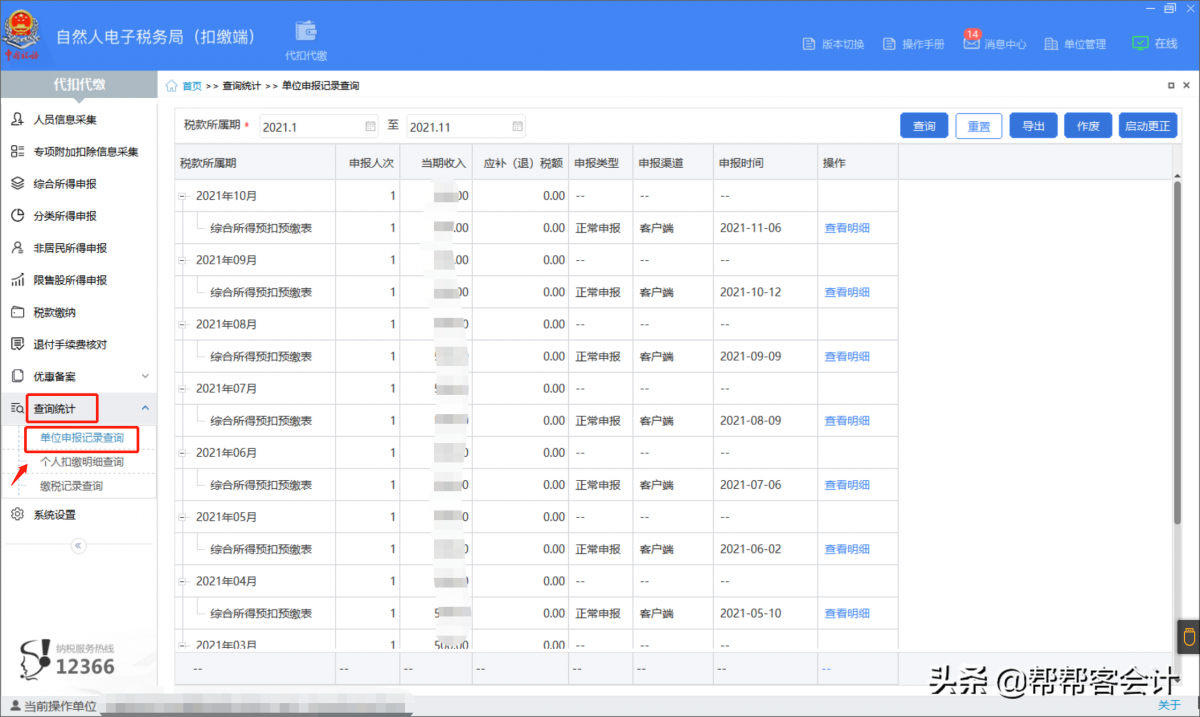The width and height of the screenshot is (1200, 717).
Task: Open 单位管理 in the top bar
Action: (x=1051, y=44)
